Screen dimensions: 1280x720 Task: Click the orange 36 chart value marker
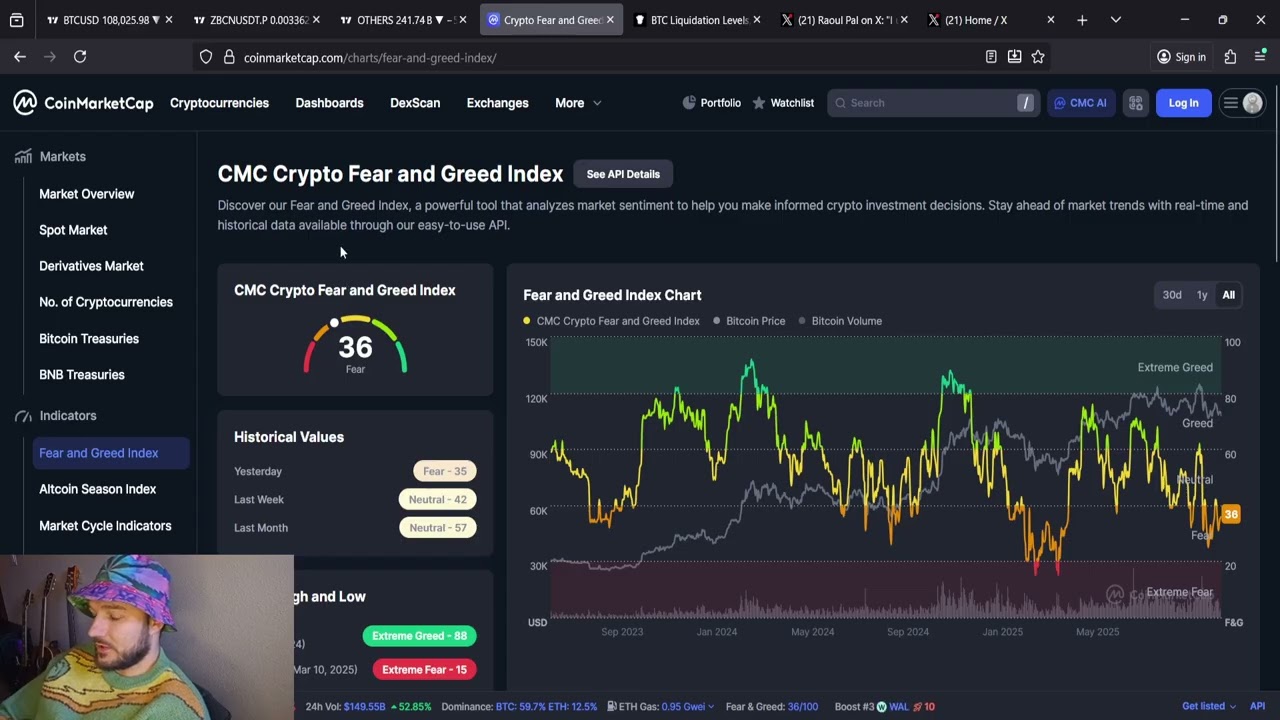[x=1230, y=514]
